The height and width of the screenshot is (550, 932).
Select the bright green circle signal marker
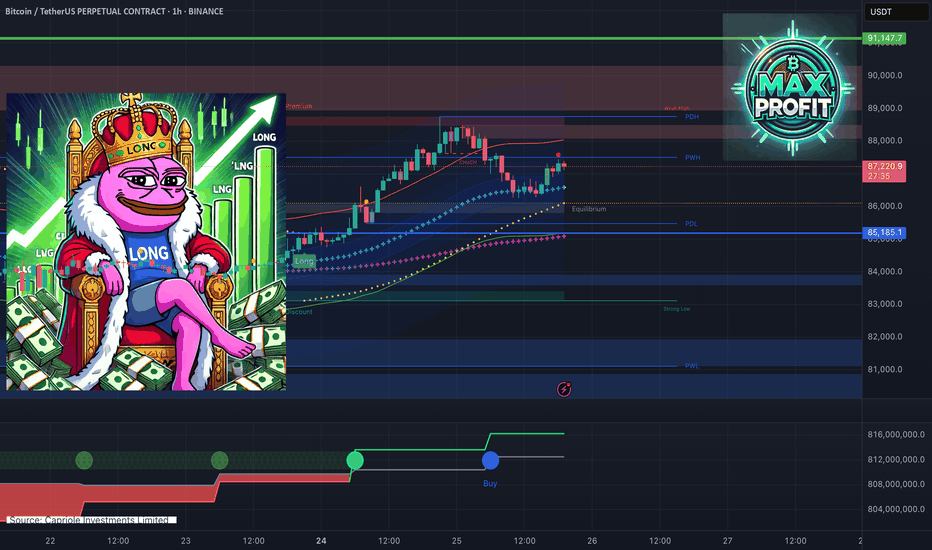pos(355,460)
